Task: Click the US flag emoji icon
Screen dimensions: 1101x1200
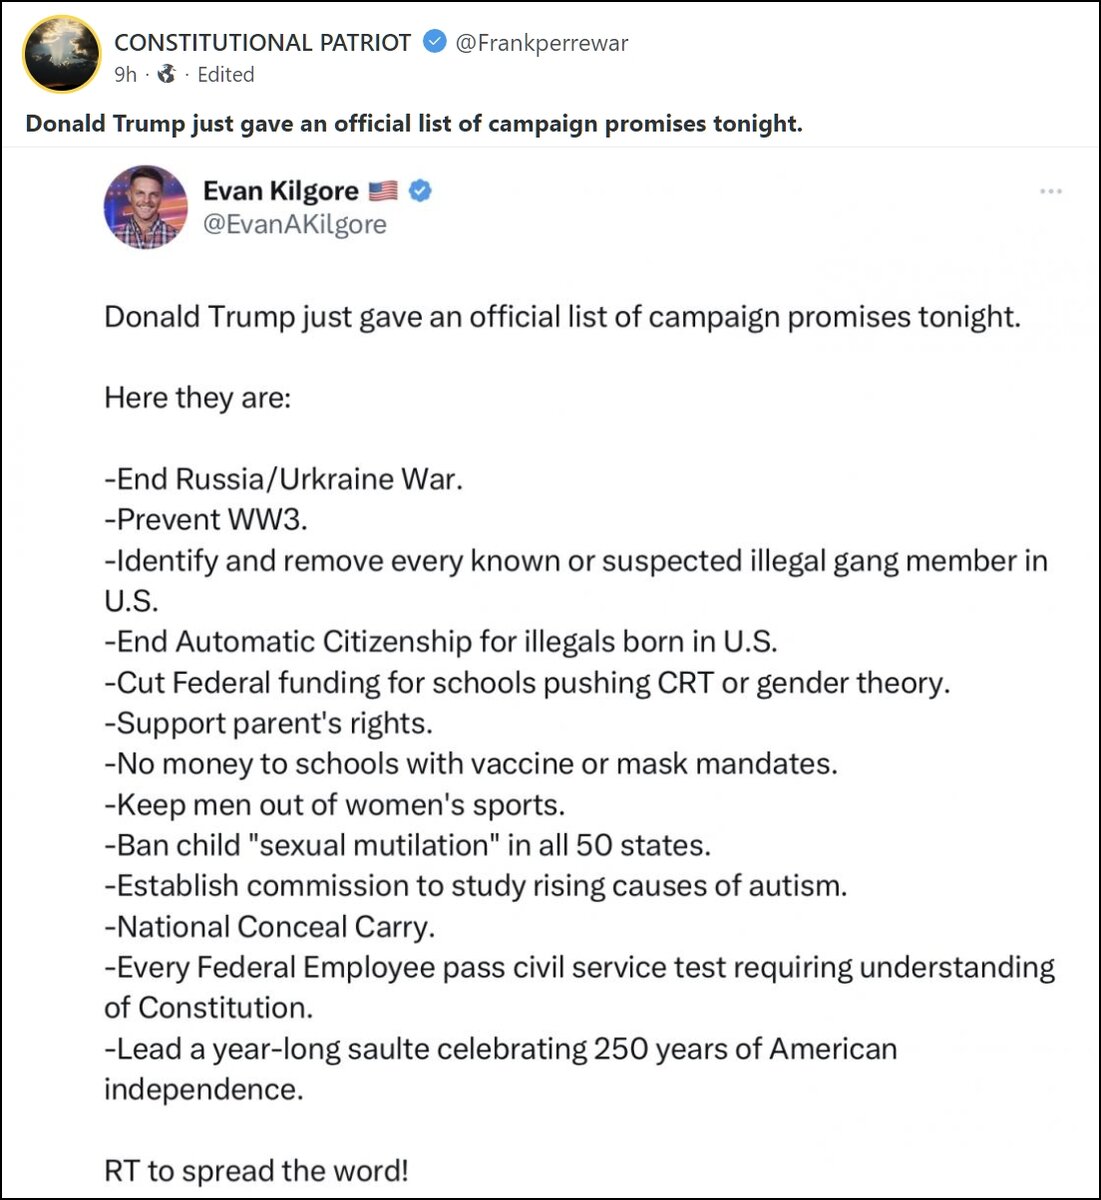Action: pyautogui.click(x=383, y=191)
